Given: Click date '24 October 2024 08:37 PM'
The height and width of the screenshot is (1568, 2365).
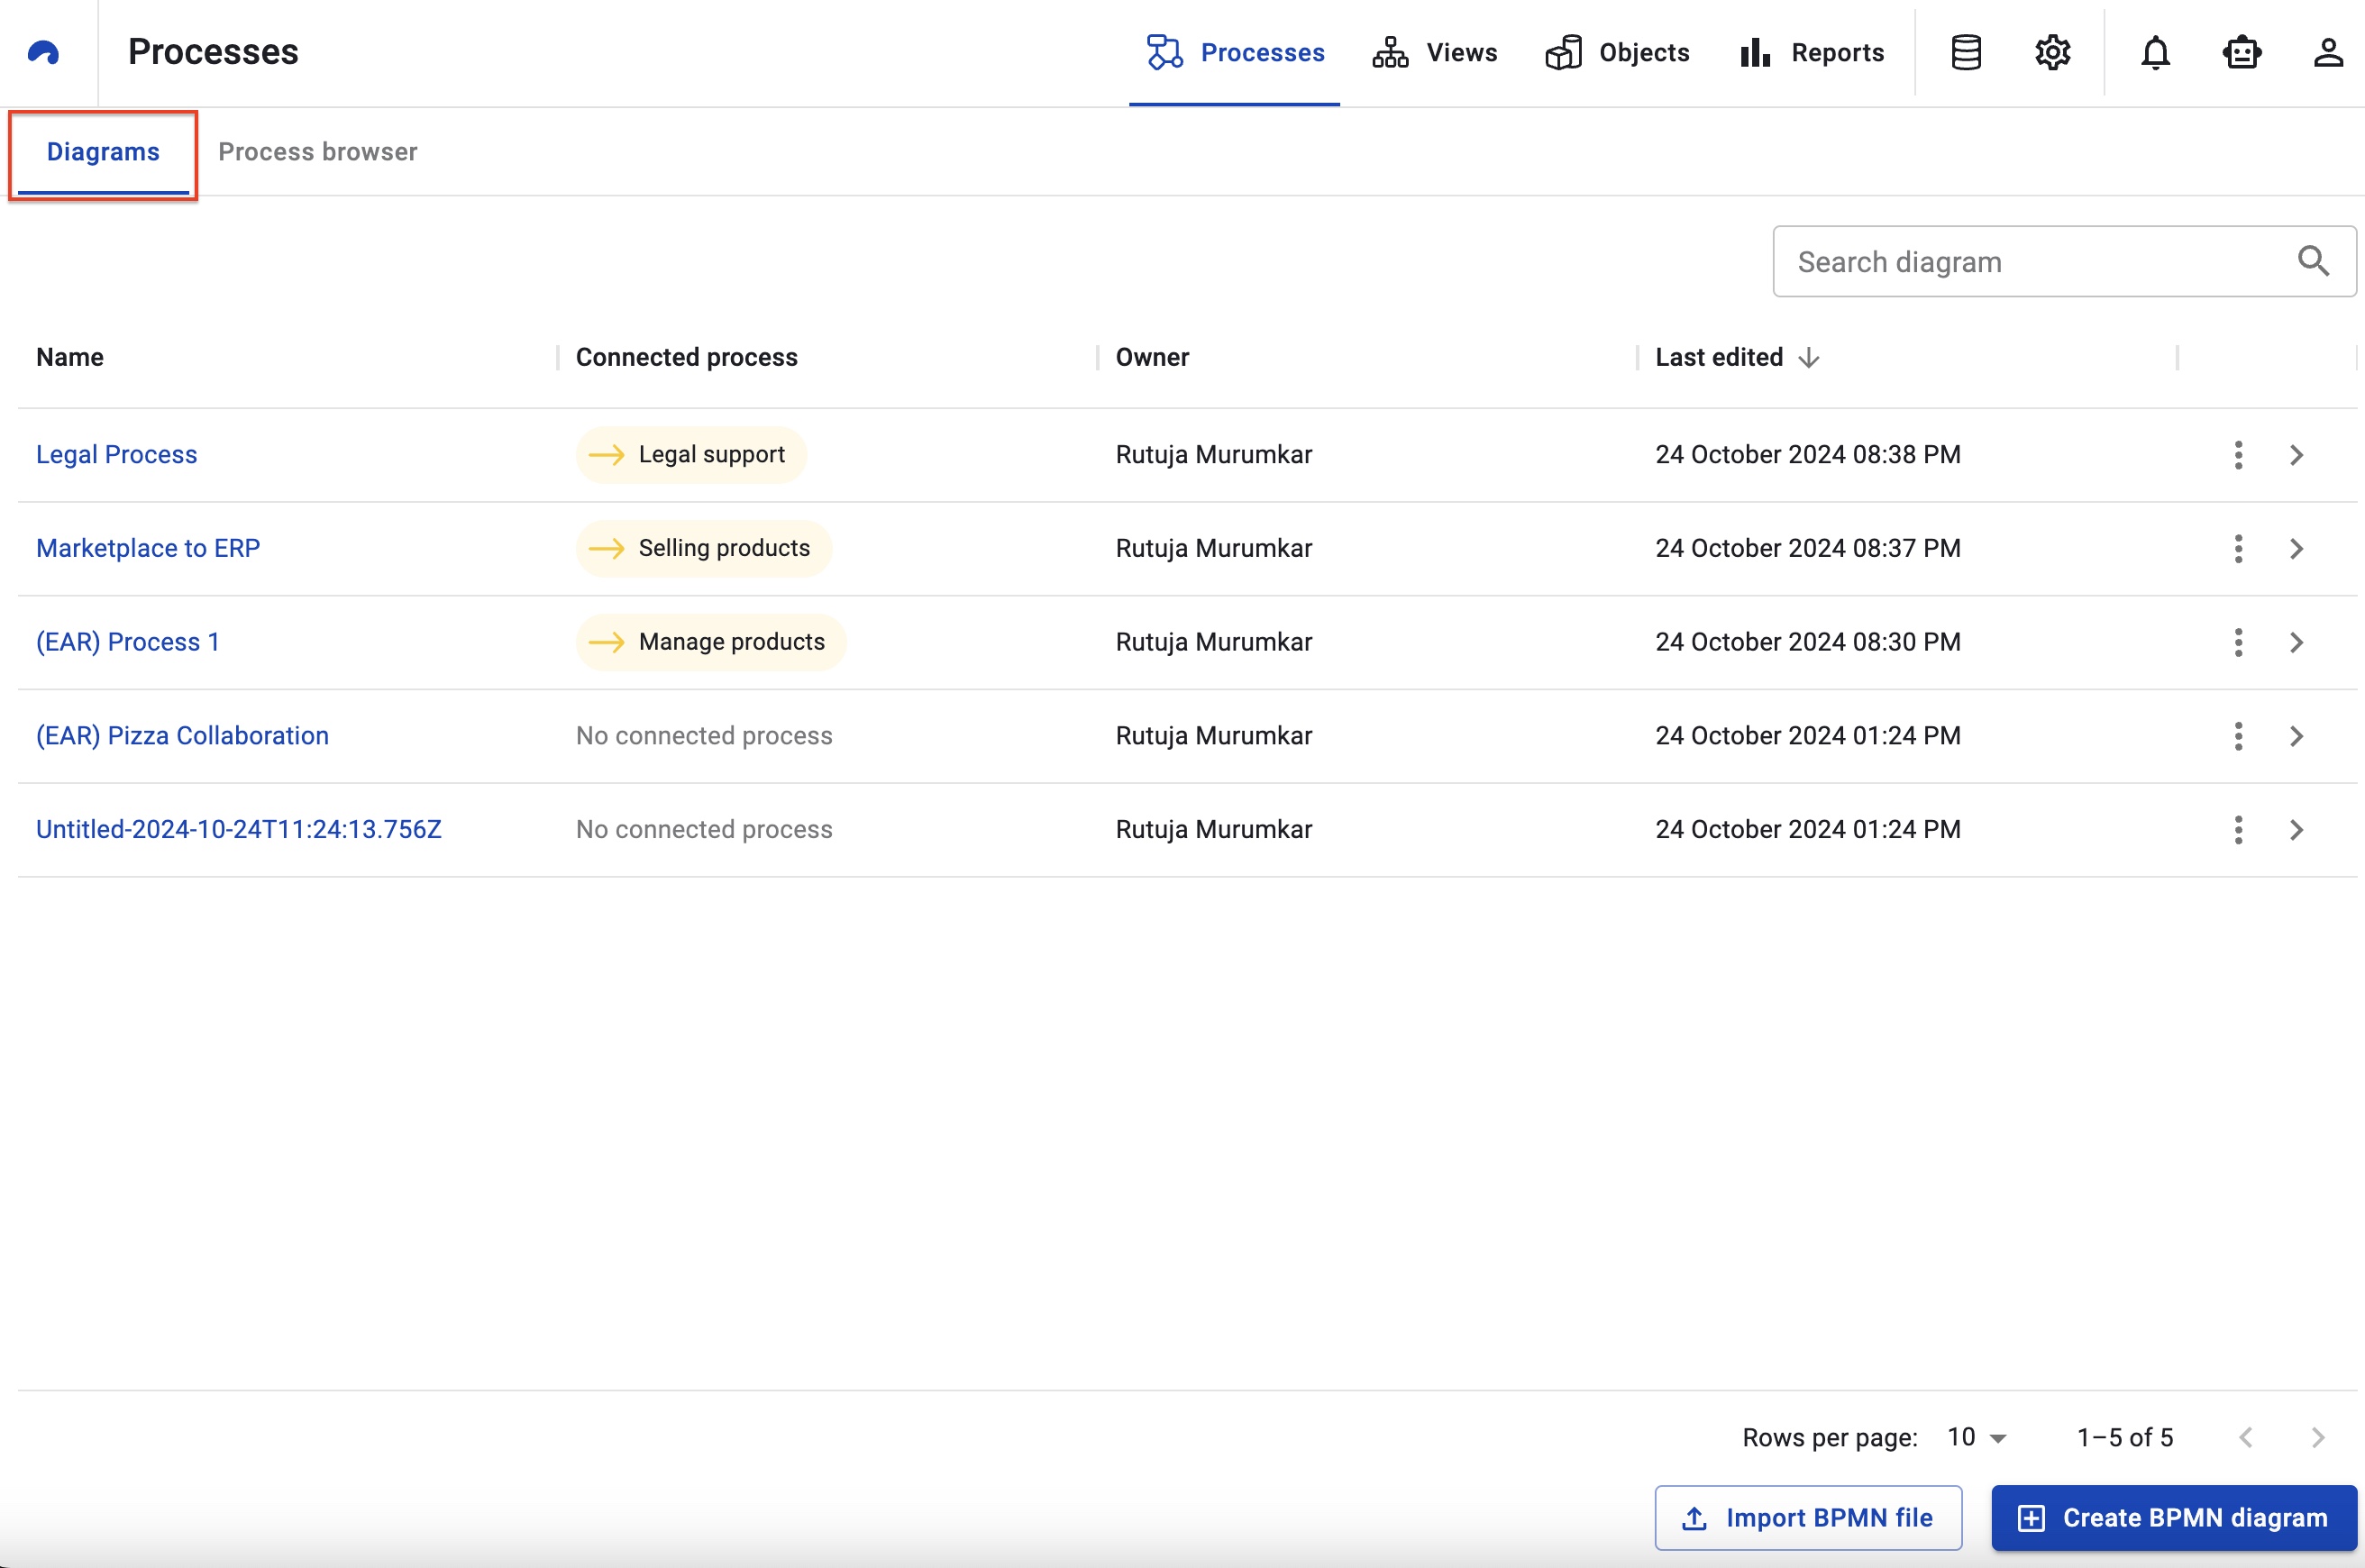Looking at the screenshot, I should (x=1808, y=549).
